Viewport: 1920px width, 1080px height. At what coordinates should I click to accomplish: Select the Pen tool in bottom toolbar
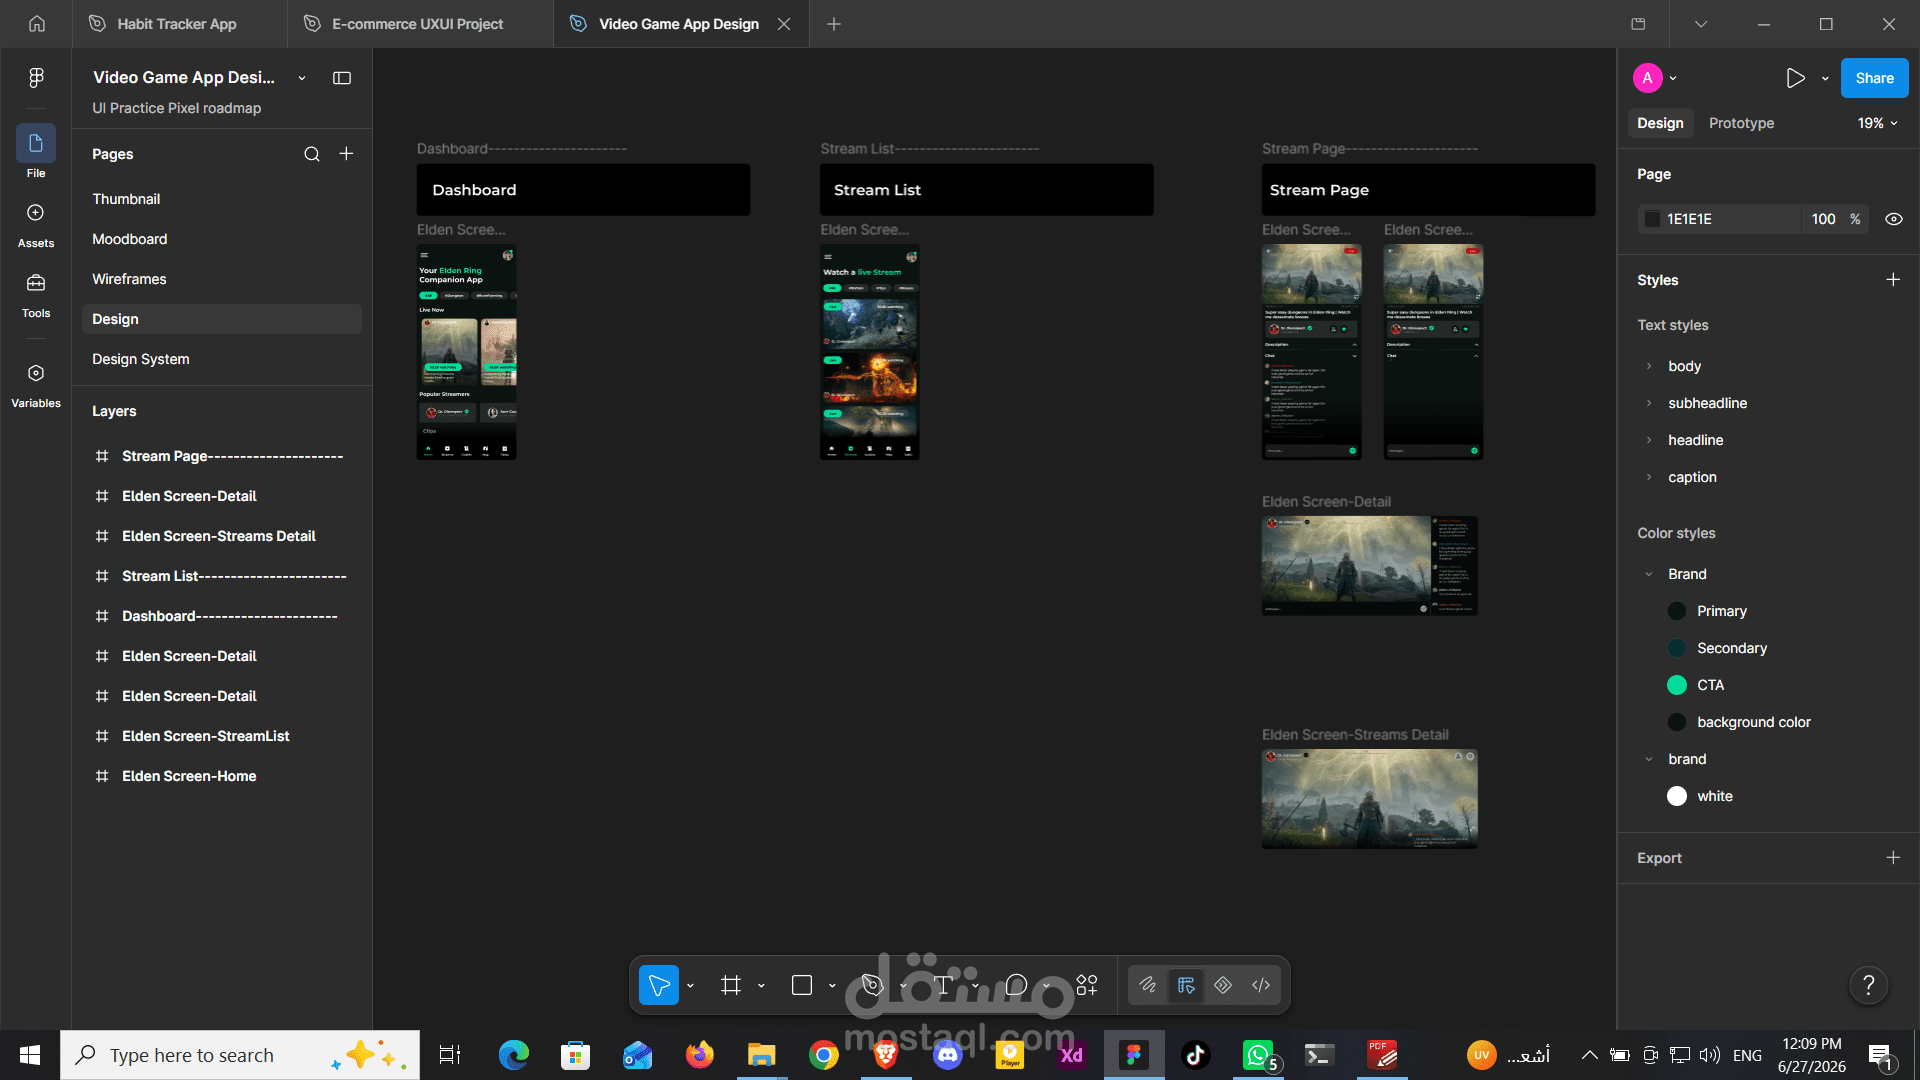tap(873, 986)
